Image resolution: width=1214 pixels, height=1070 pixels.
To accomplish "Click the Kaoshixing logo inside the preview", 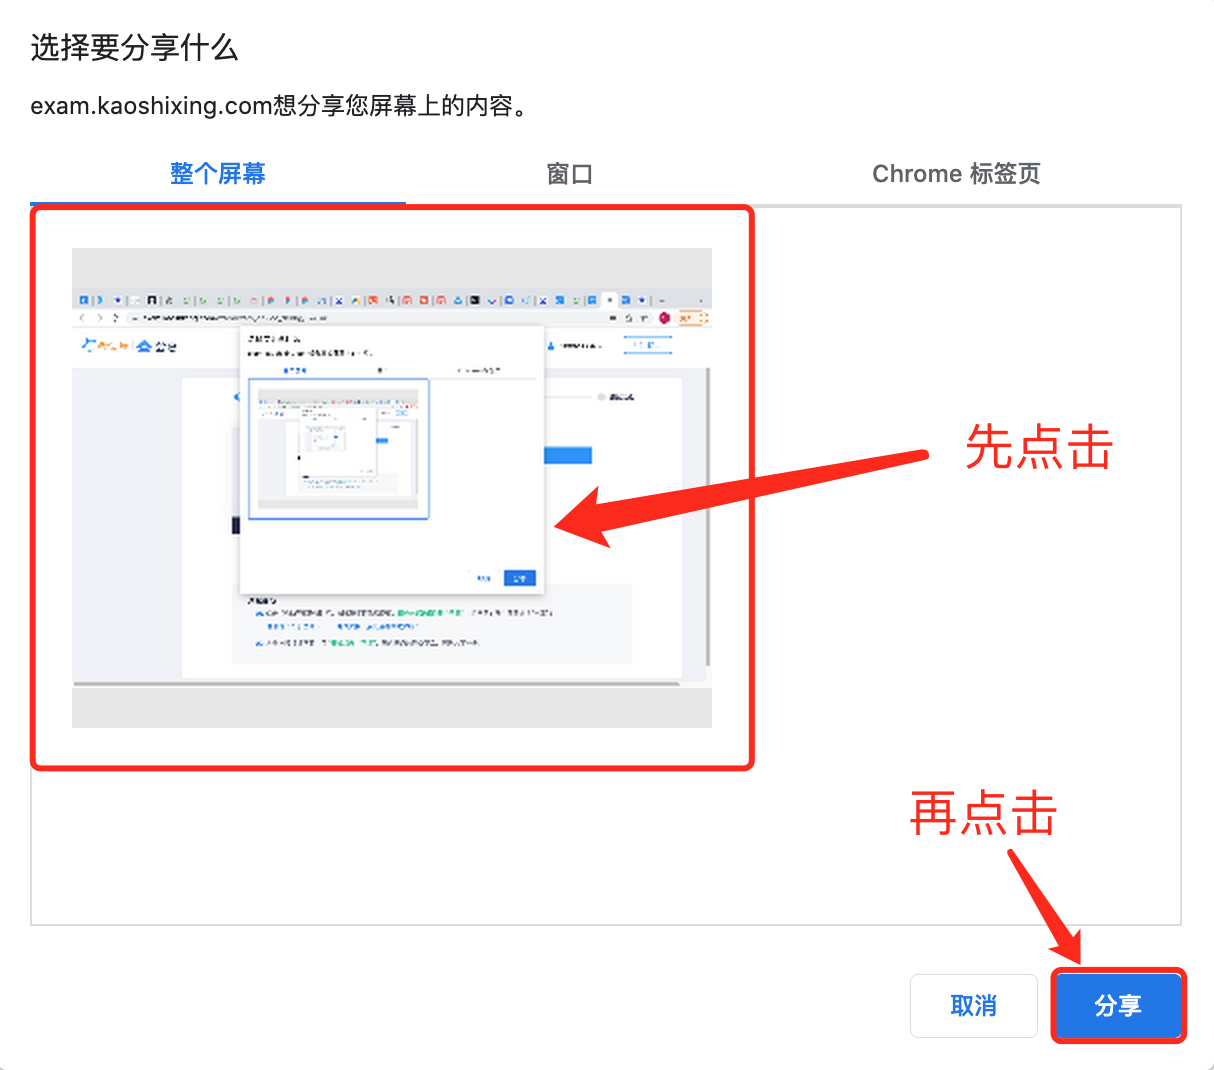I will (106, 346).
